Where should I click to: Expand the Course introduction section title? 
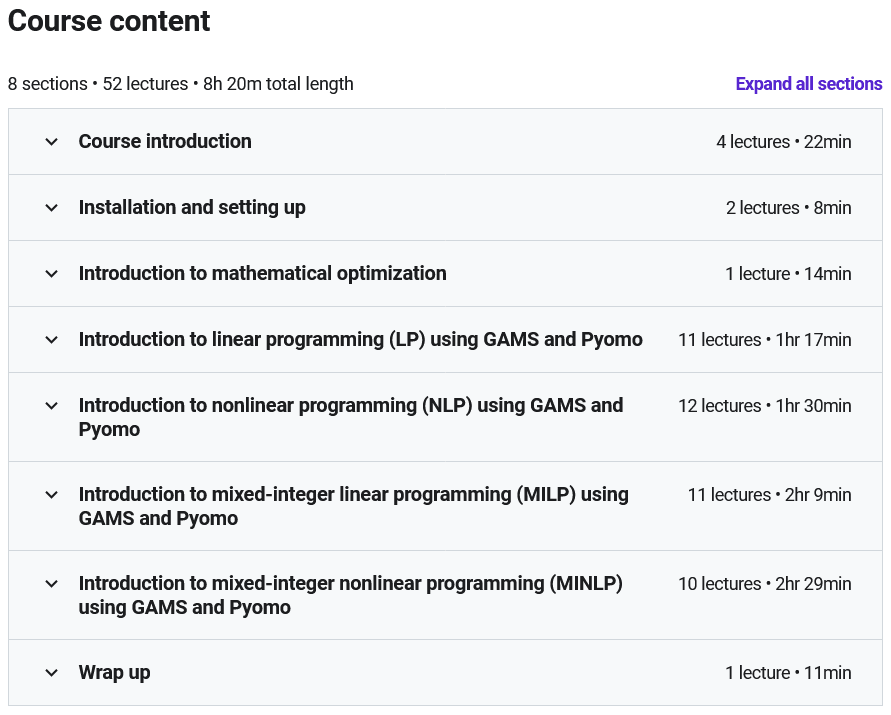coord(165,142)
